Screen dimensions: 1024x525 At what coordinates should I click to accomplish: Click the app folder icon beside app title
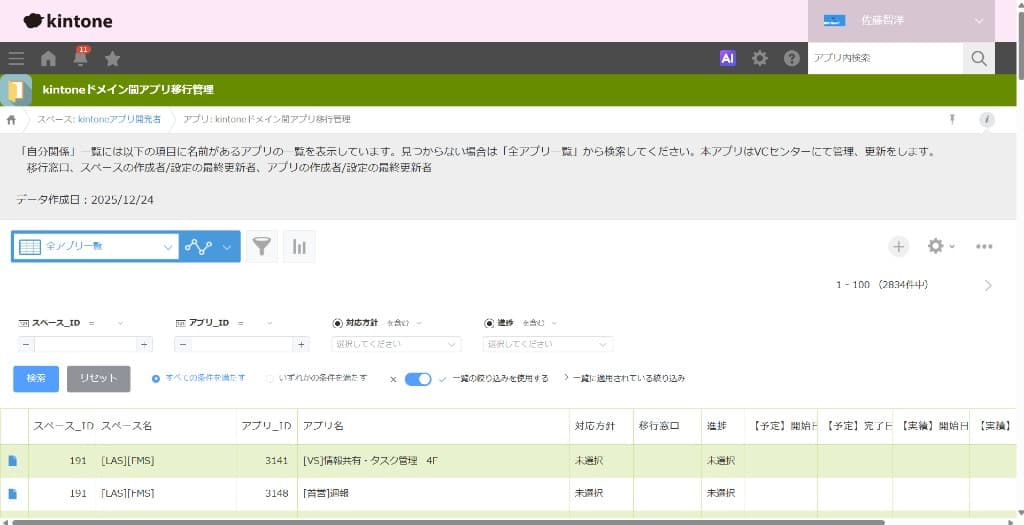(x=16, y=90)
